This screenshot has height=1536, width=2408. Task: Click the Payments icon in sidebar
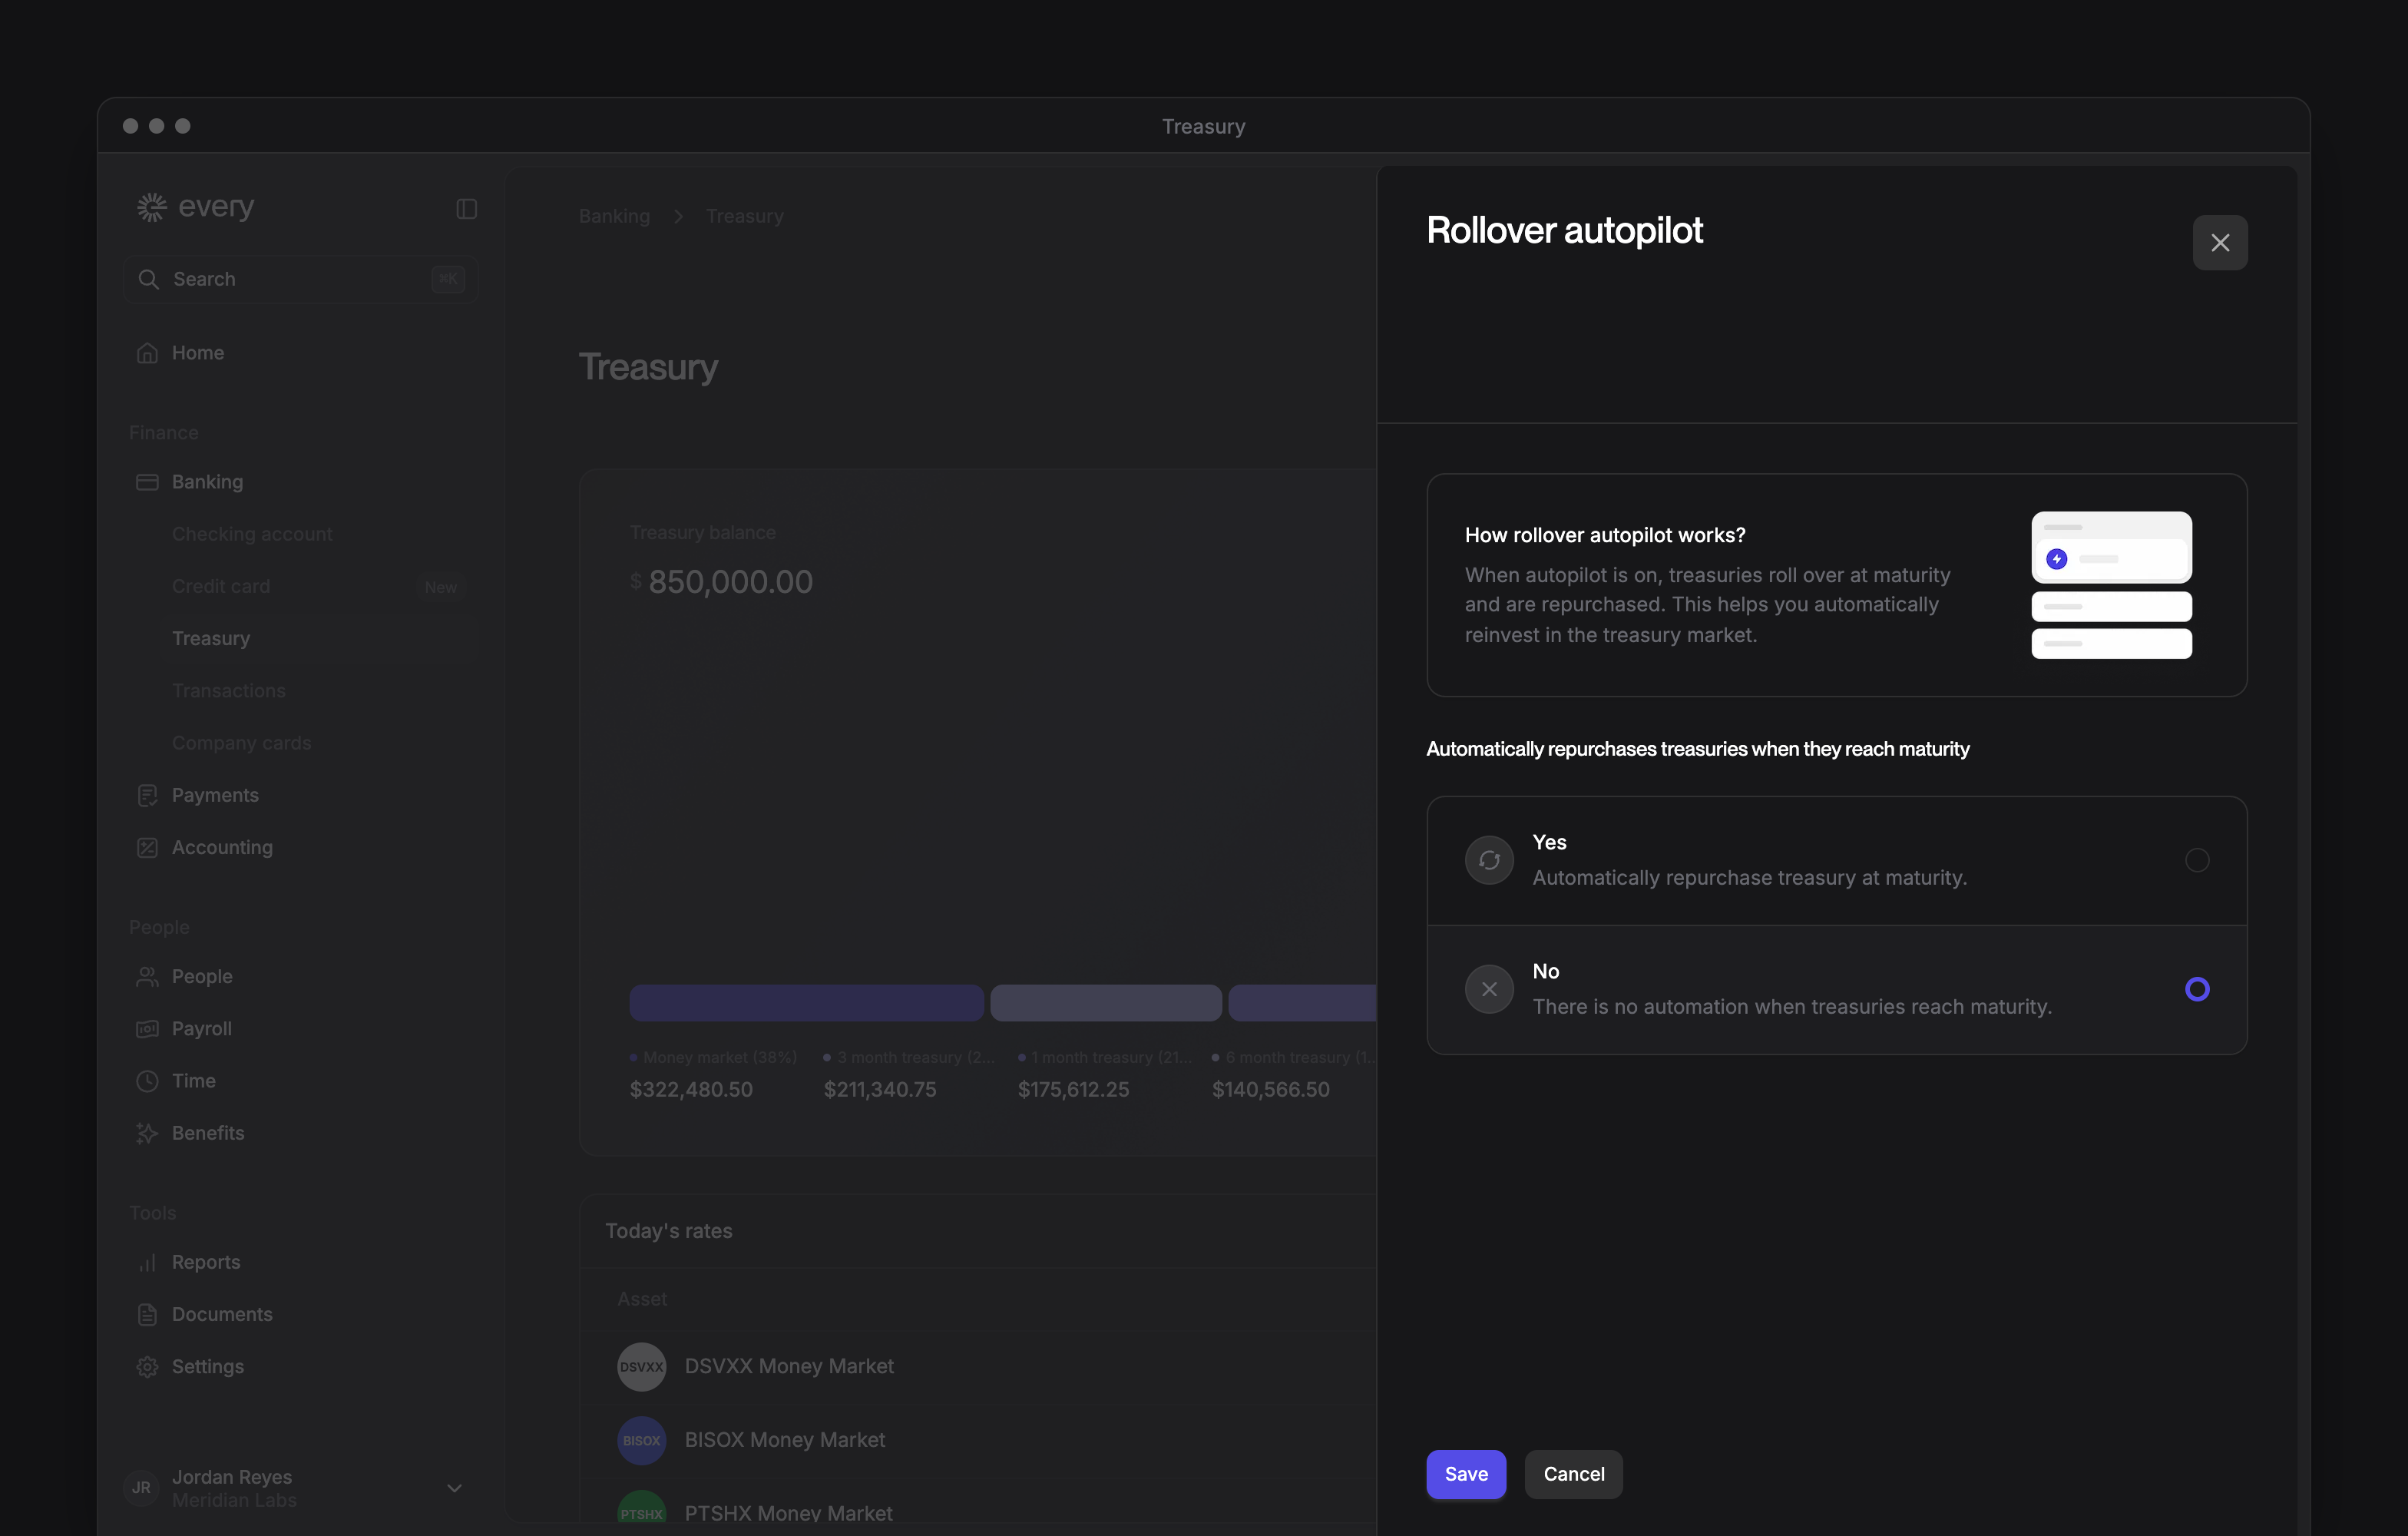[147, 795]
